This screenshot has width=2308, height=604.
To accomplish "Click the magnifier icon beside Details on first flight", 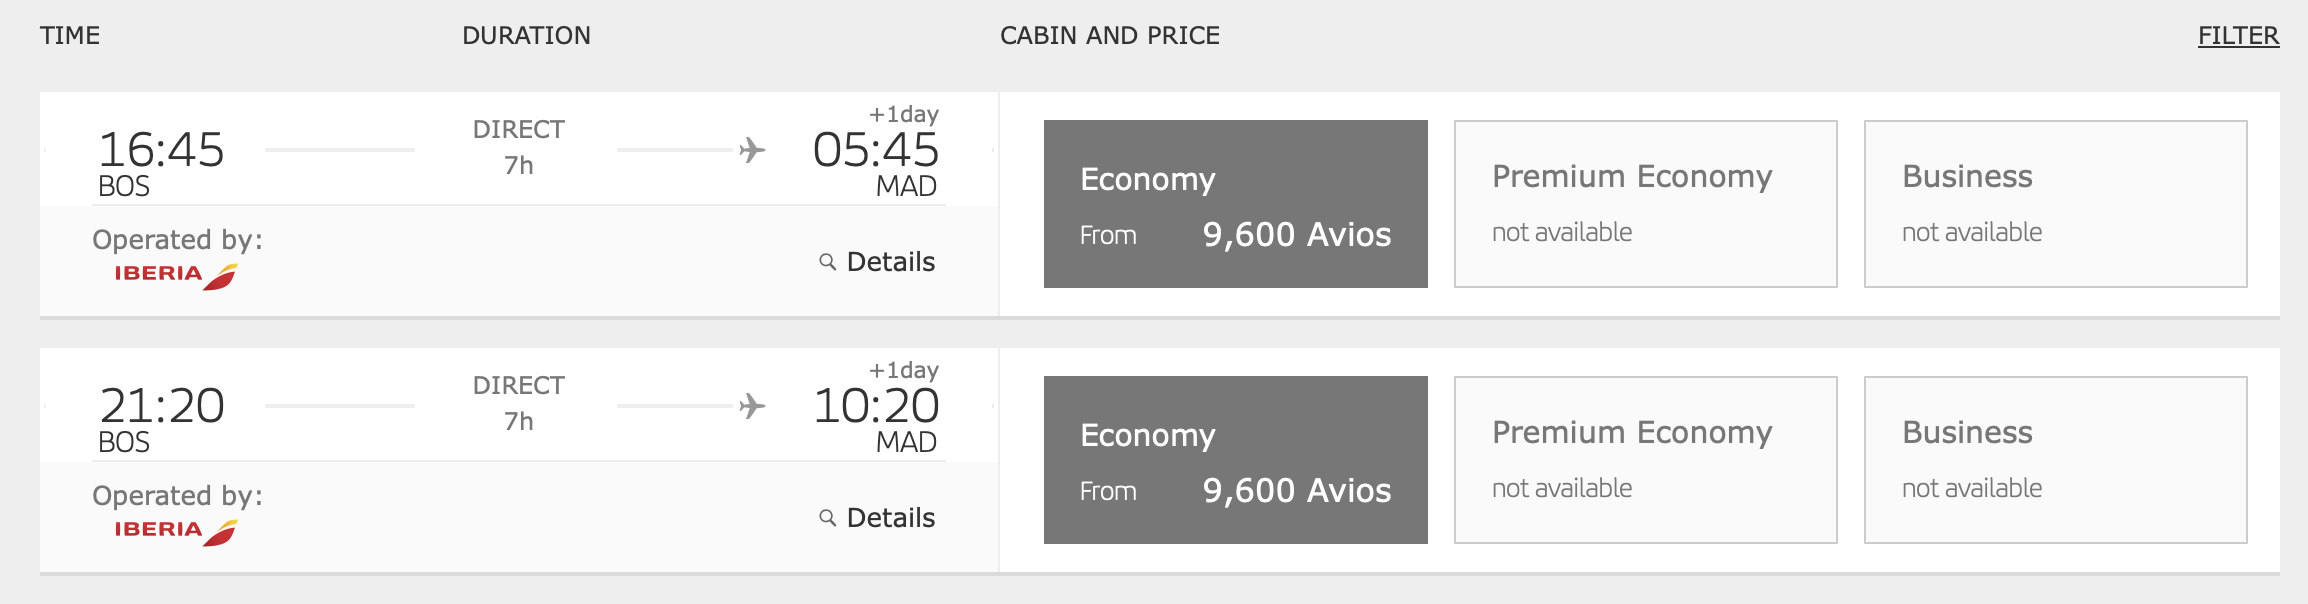I will 826,262.
